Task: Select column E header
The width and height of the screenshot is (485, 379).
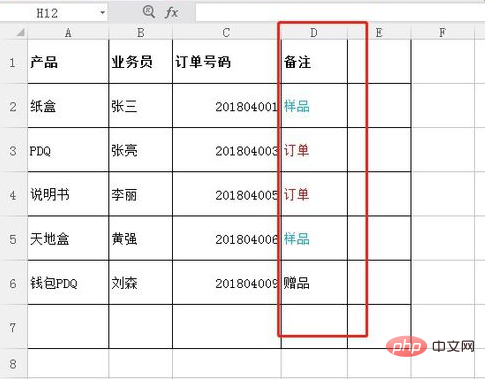Action: [379, 33]
